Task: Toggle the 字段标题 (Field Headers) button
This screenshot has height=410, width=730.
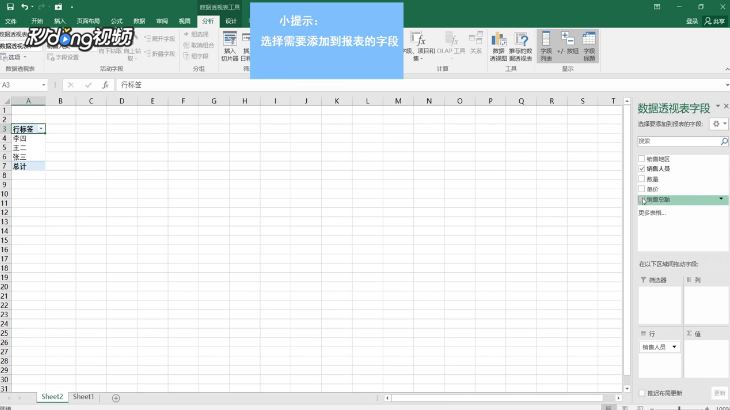Action: coord(589,46)
